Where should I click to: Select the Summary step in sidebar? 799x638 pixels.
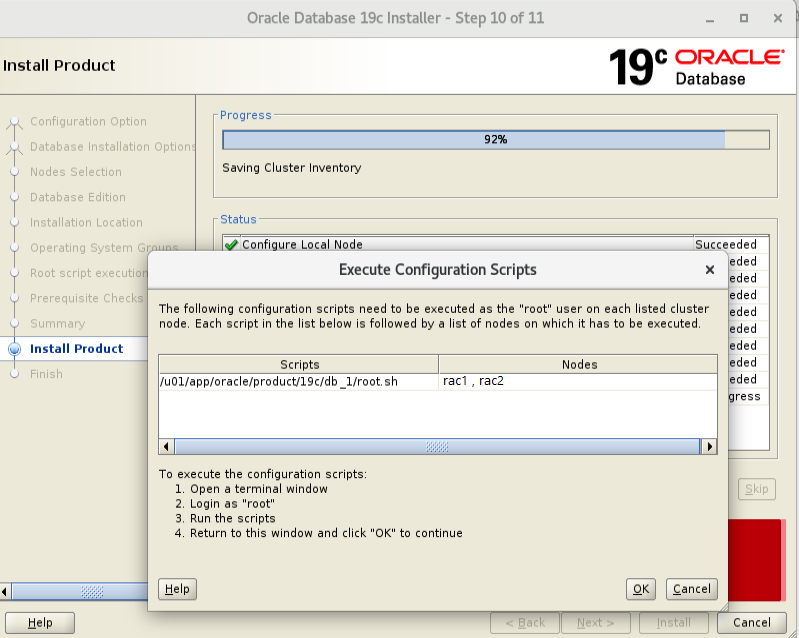(57, 324)
